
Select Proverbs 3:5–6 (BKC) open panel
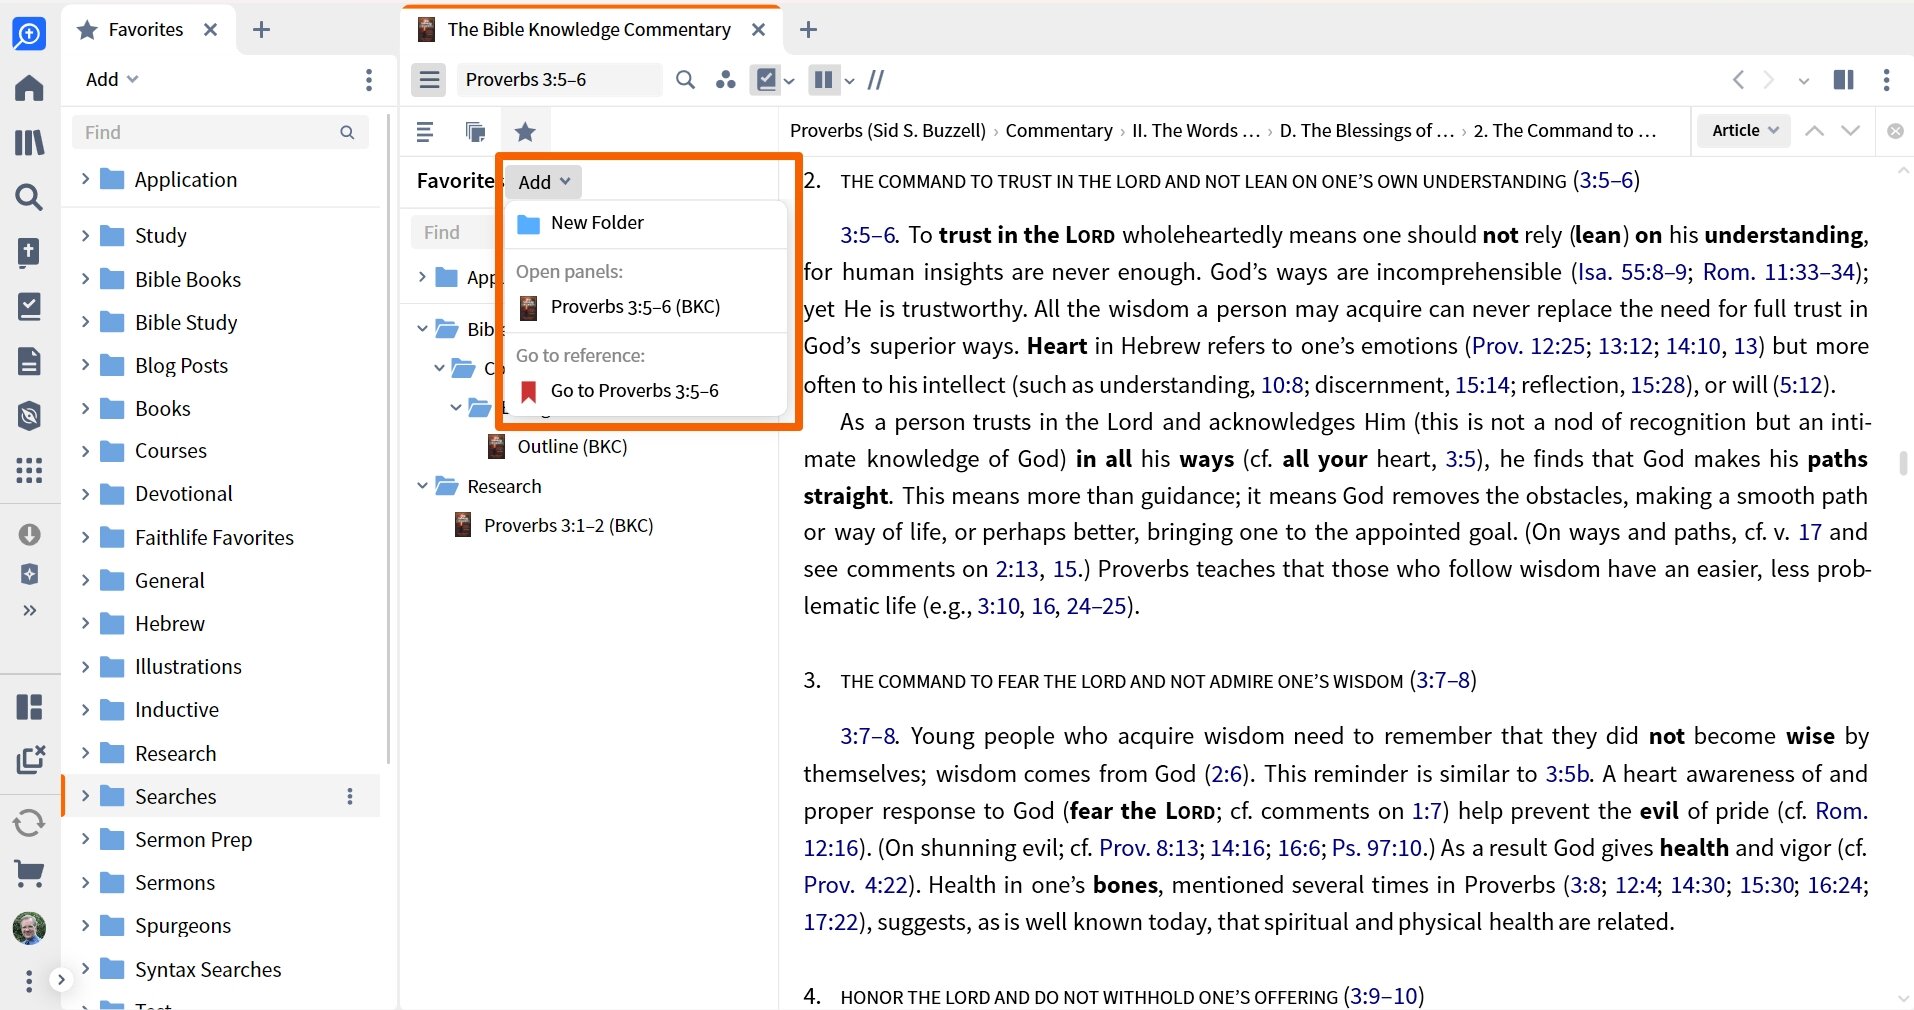pyautogui.click(x=646, y=307)
